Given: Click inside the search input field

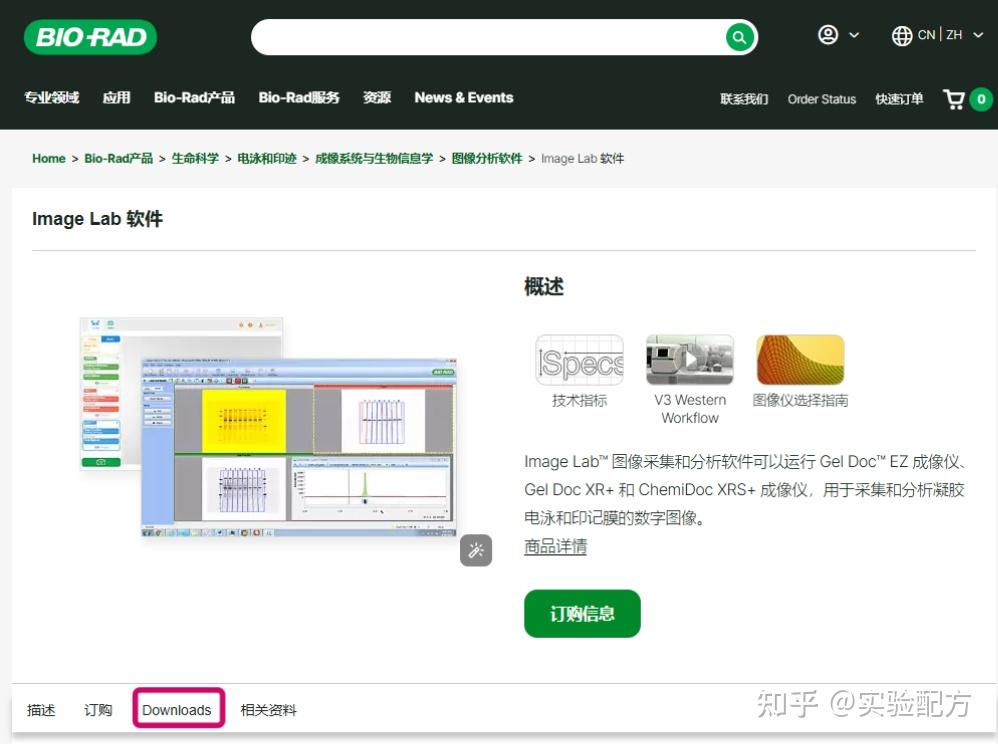Looking at the screenshot, I should pyautogui.click(x=488, y=37).
